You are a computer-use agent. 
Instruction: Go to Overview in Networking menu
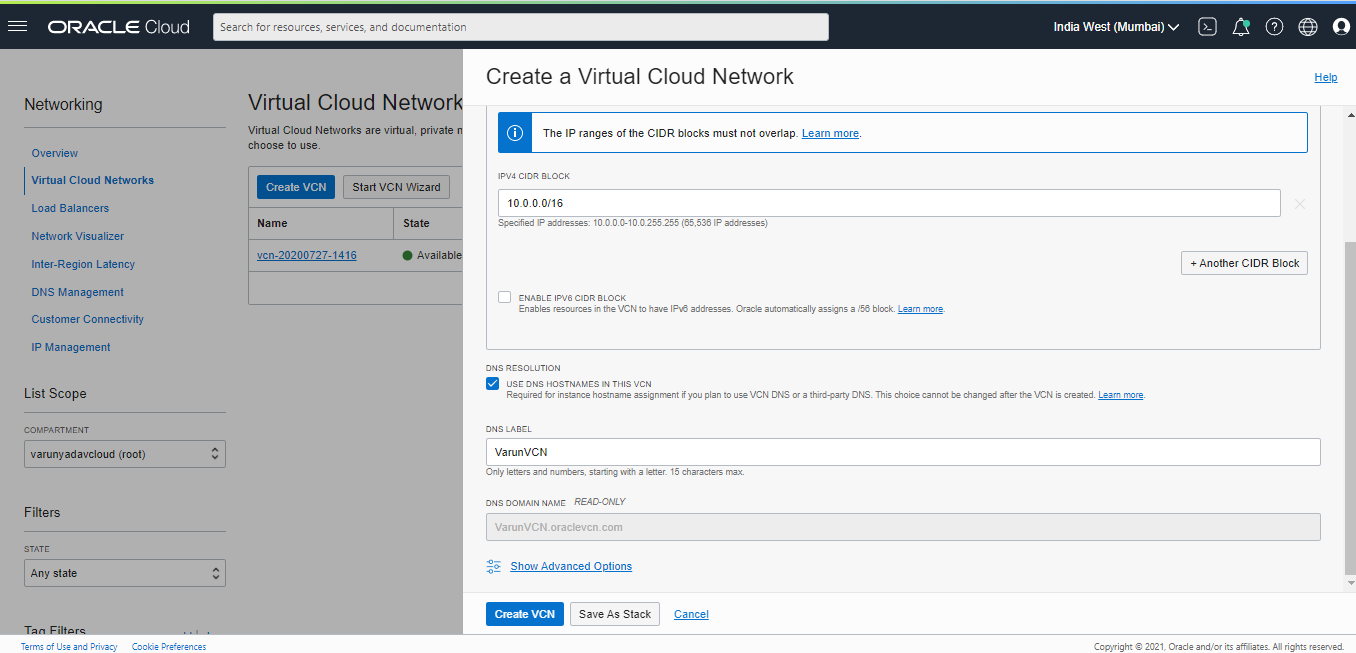55,153
